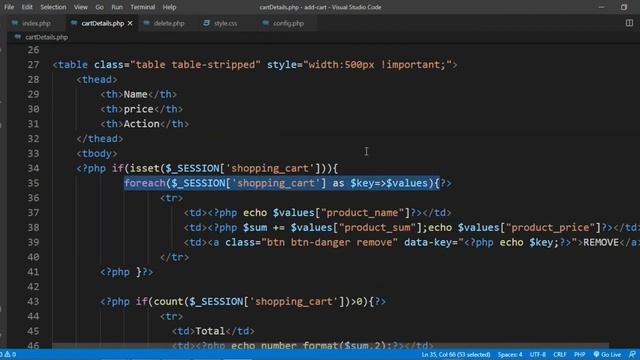640x360 pixels.
Task: Click the closing </thead> tag on line 32
Action: pyautogui.click(x=100, y=139)
